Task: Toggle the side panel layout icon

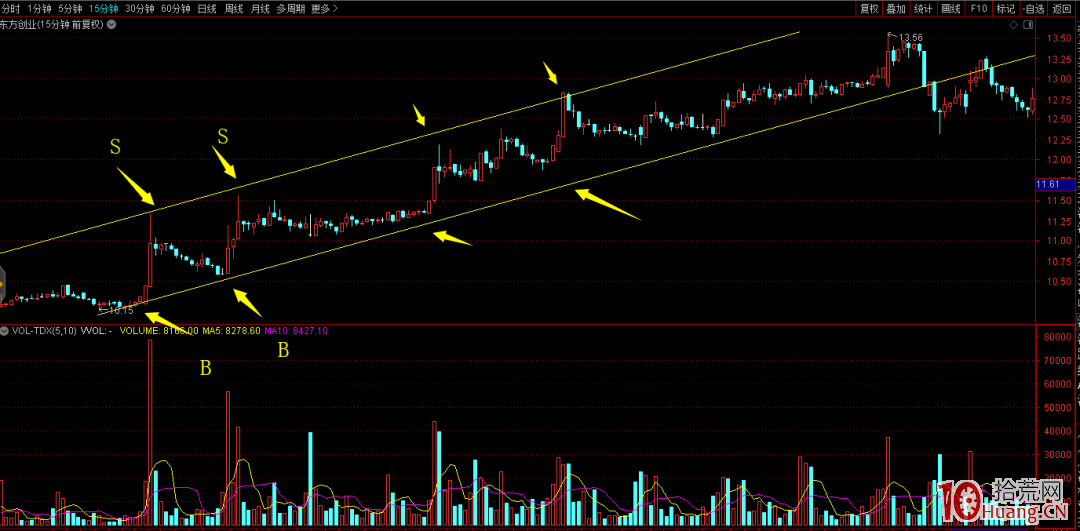Action: point(1026,25)
